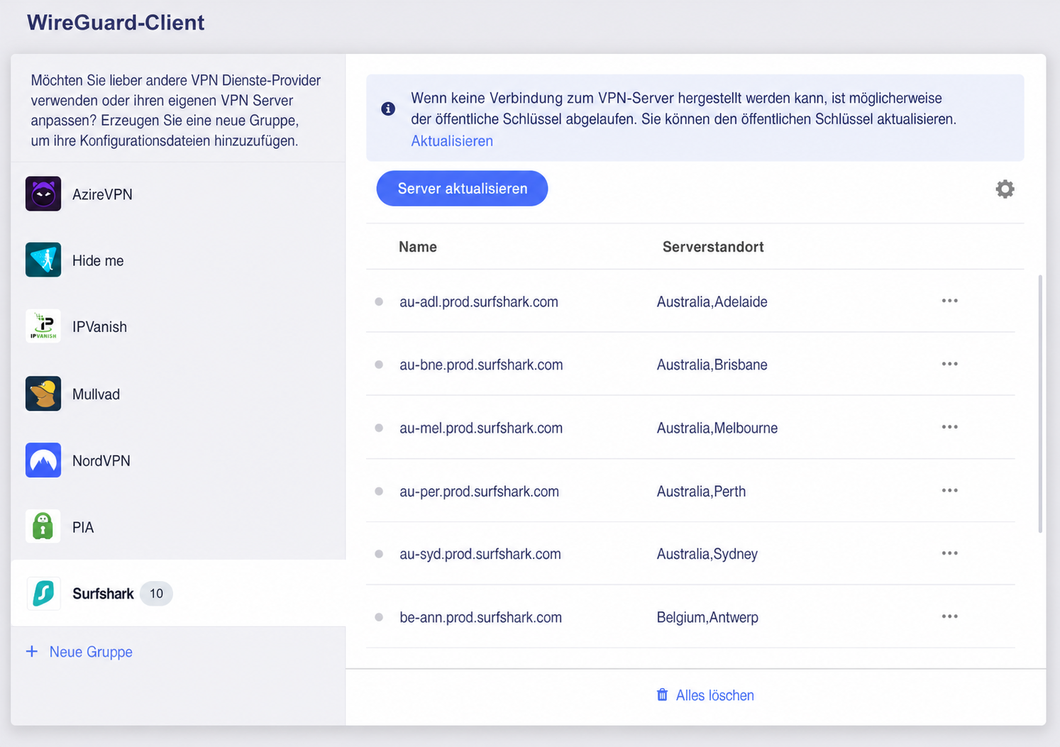1060x747 pixels.
Task: Click location Belgium,Antwerp
Action: (707, 617)
